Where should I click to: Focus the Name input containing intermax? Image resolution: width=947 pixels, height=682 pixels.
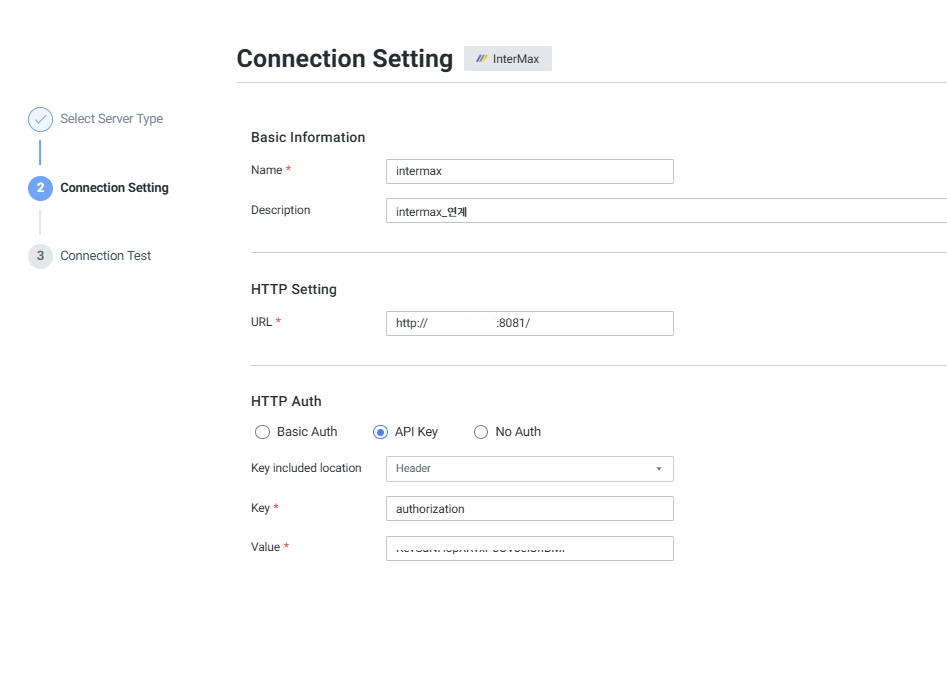tap(529, 171)
